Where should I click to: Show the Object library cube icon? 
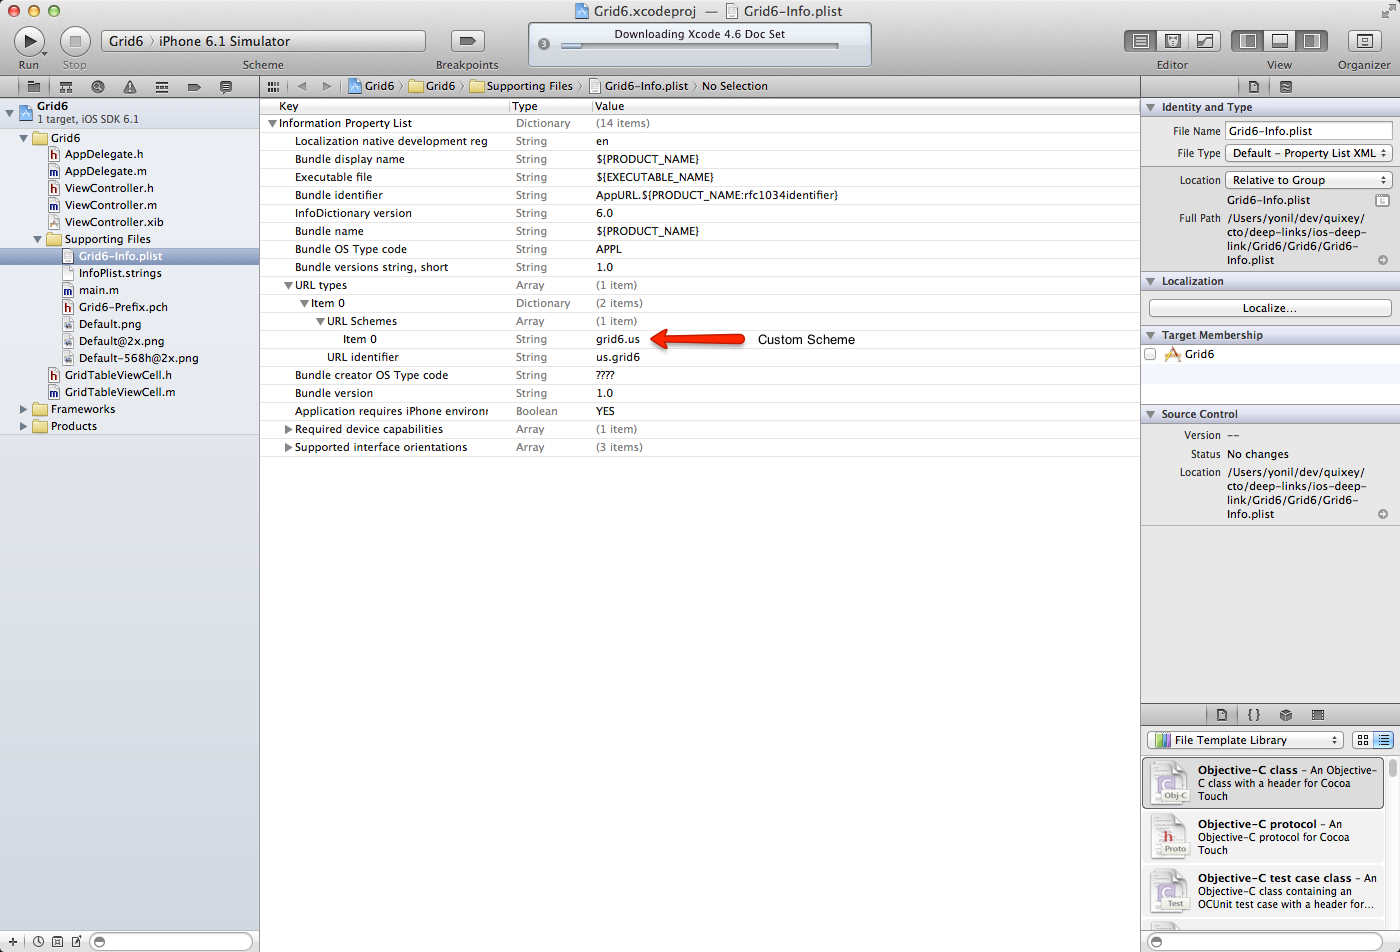pyautogui.click(x=1286, y=715)
